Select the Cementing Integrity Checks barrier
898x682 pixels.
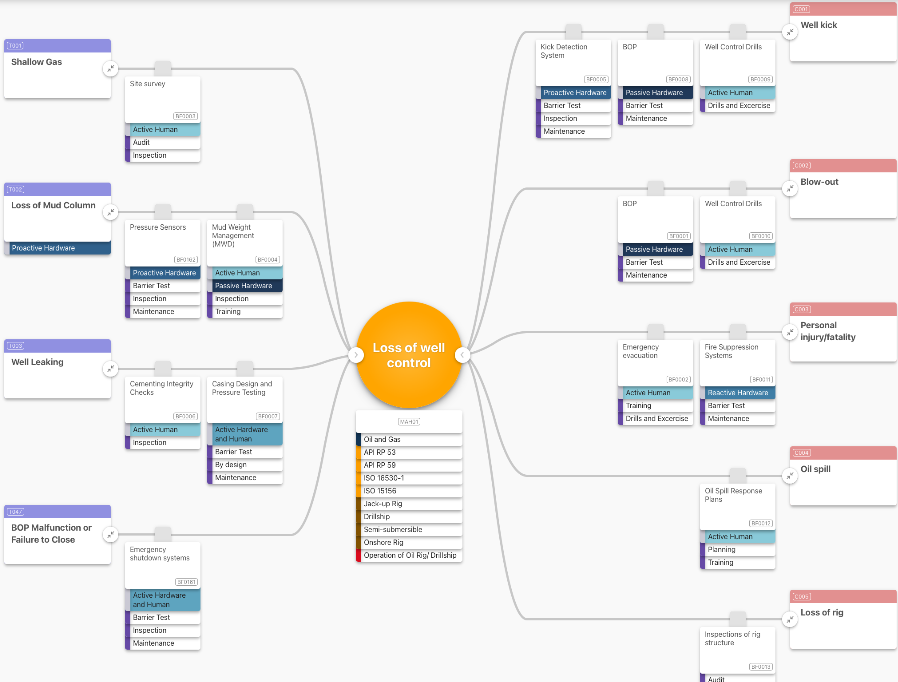click(163, 400)
